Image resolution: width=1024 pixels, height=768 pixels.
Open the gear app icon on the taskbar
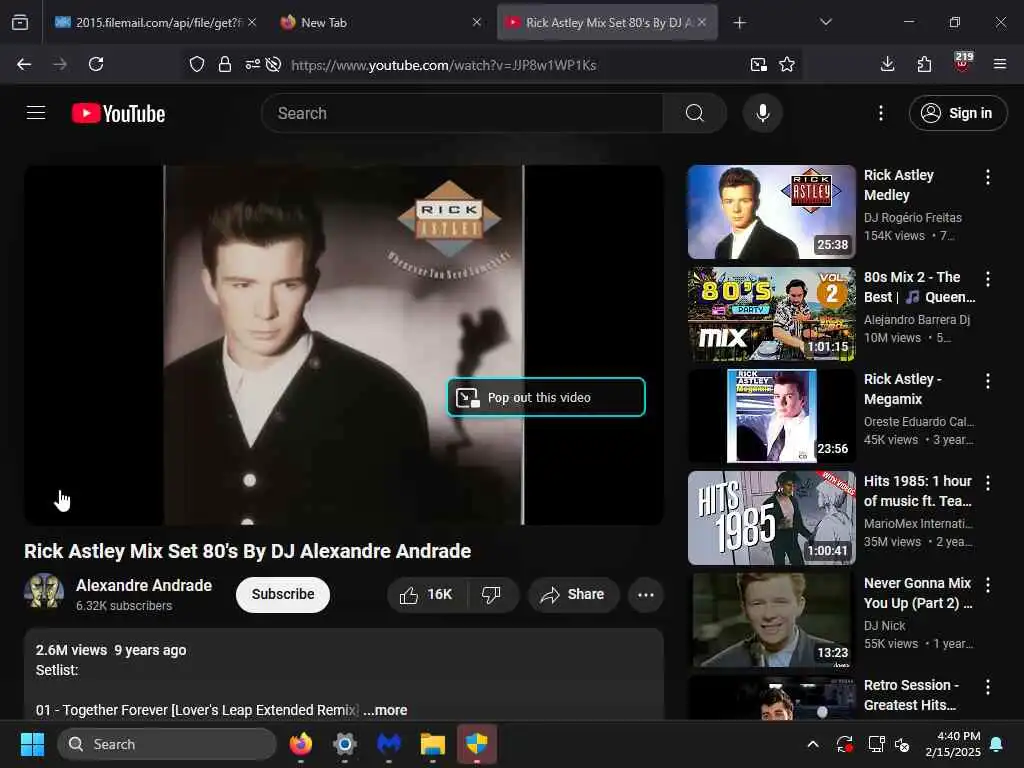(344, 744)
